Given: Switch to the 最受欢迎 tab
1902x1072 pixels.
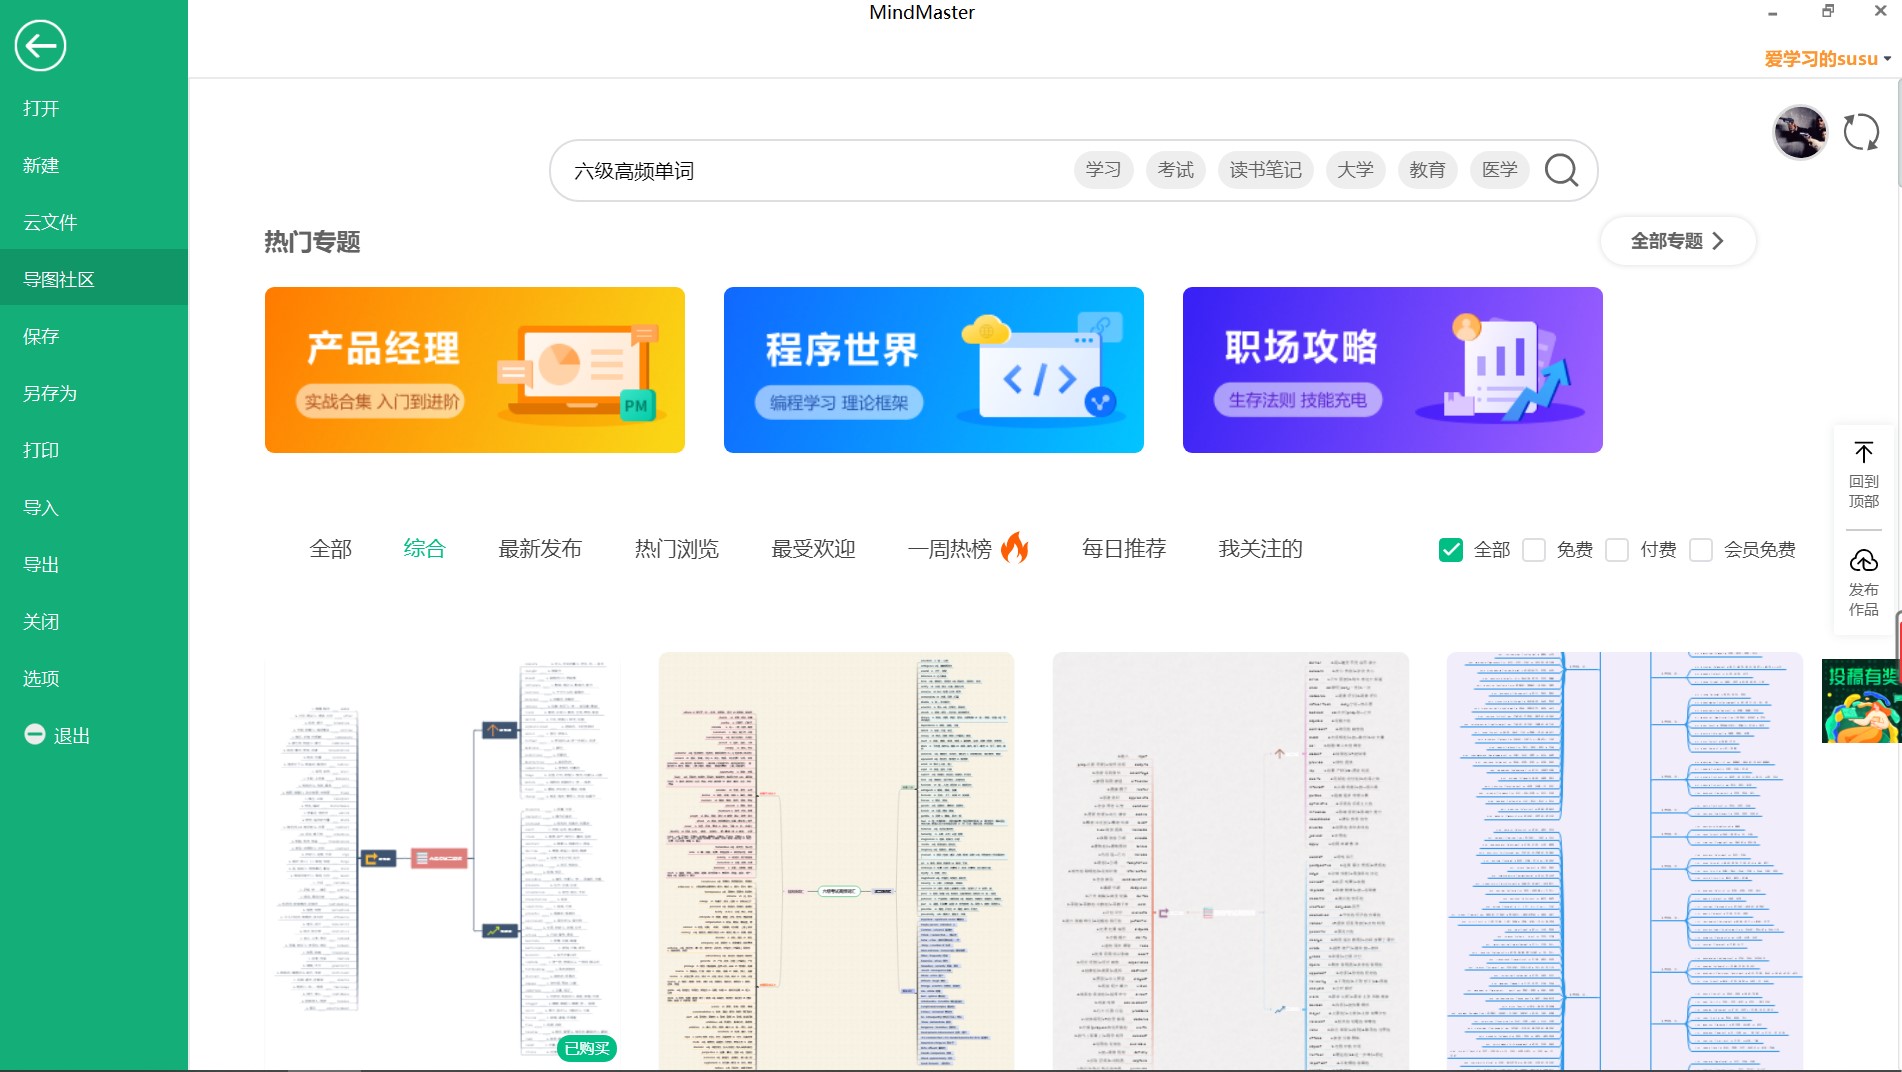Looking at the screenshot, I should [x=813, y=548].
